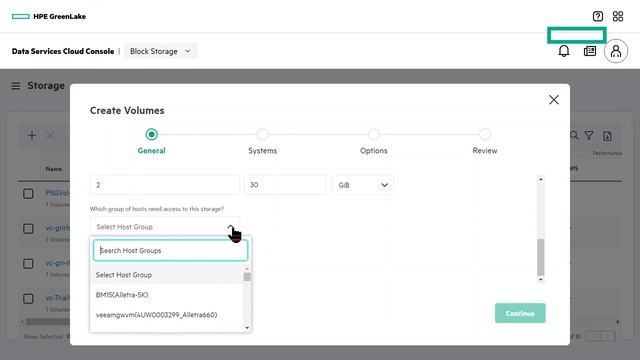Click the volume count field showing 2

pos(164,185)
